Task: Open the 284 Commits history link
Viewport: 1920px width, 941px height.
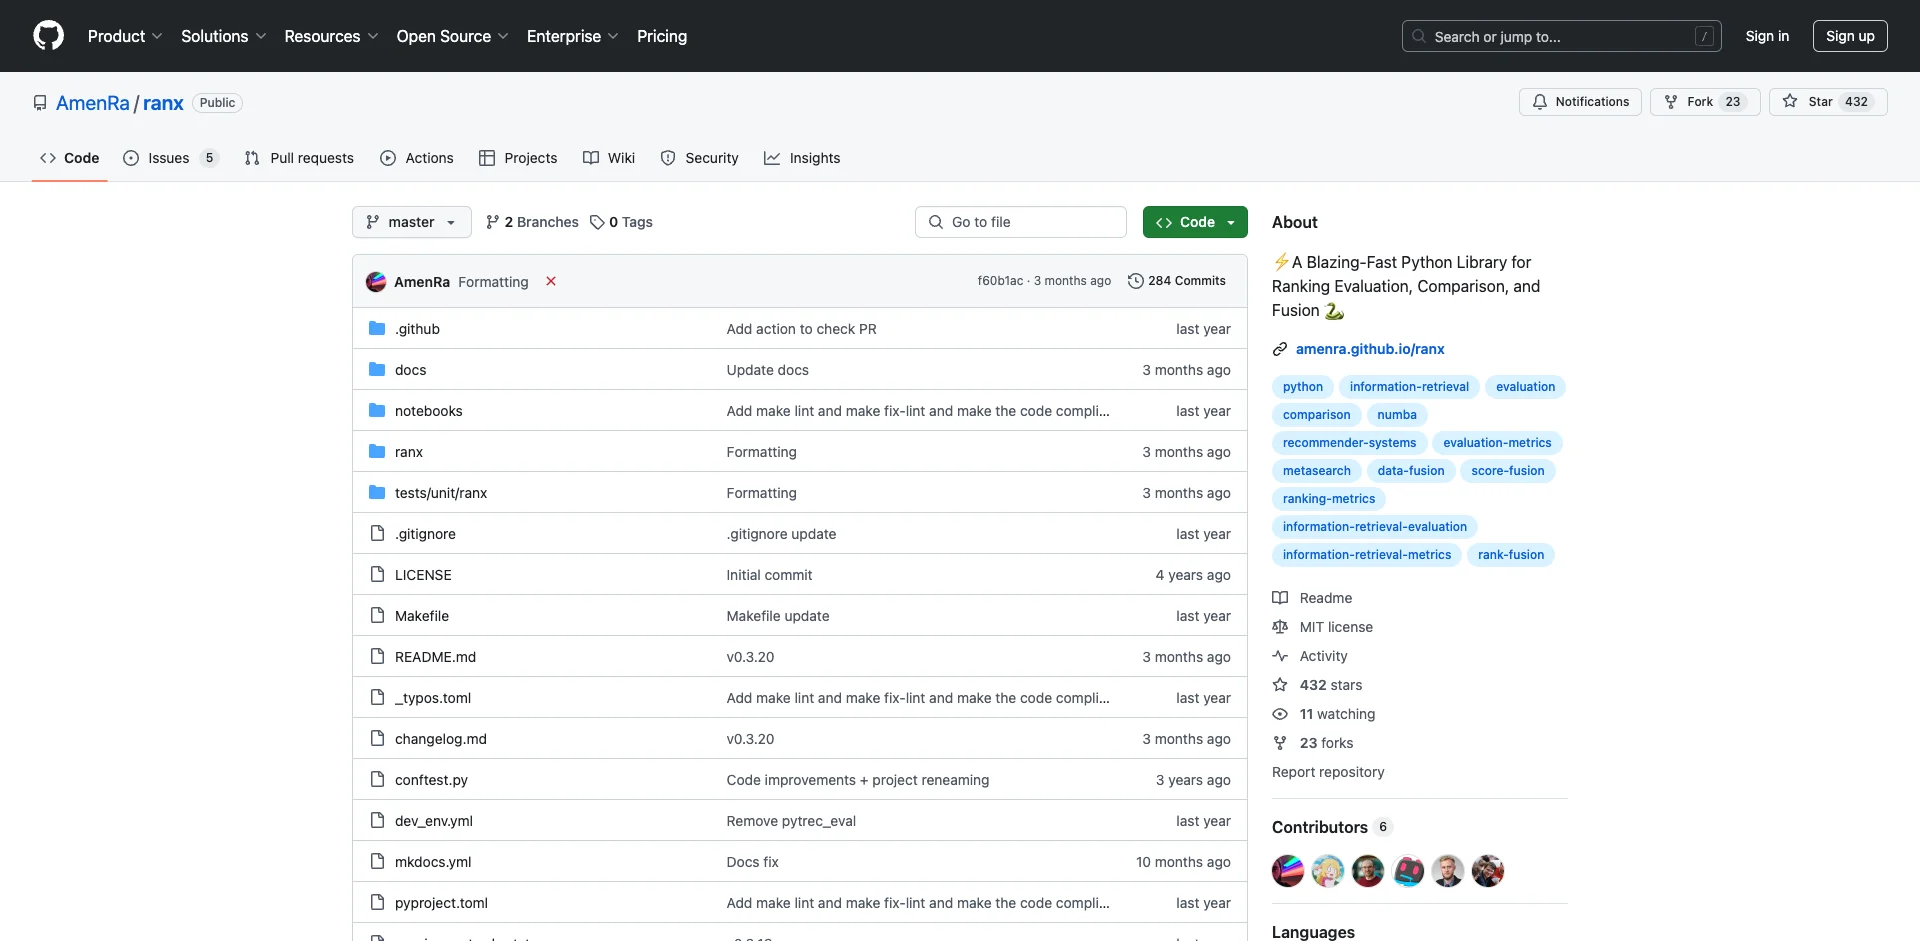Action: (1177, 281)
